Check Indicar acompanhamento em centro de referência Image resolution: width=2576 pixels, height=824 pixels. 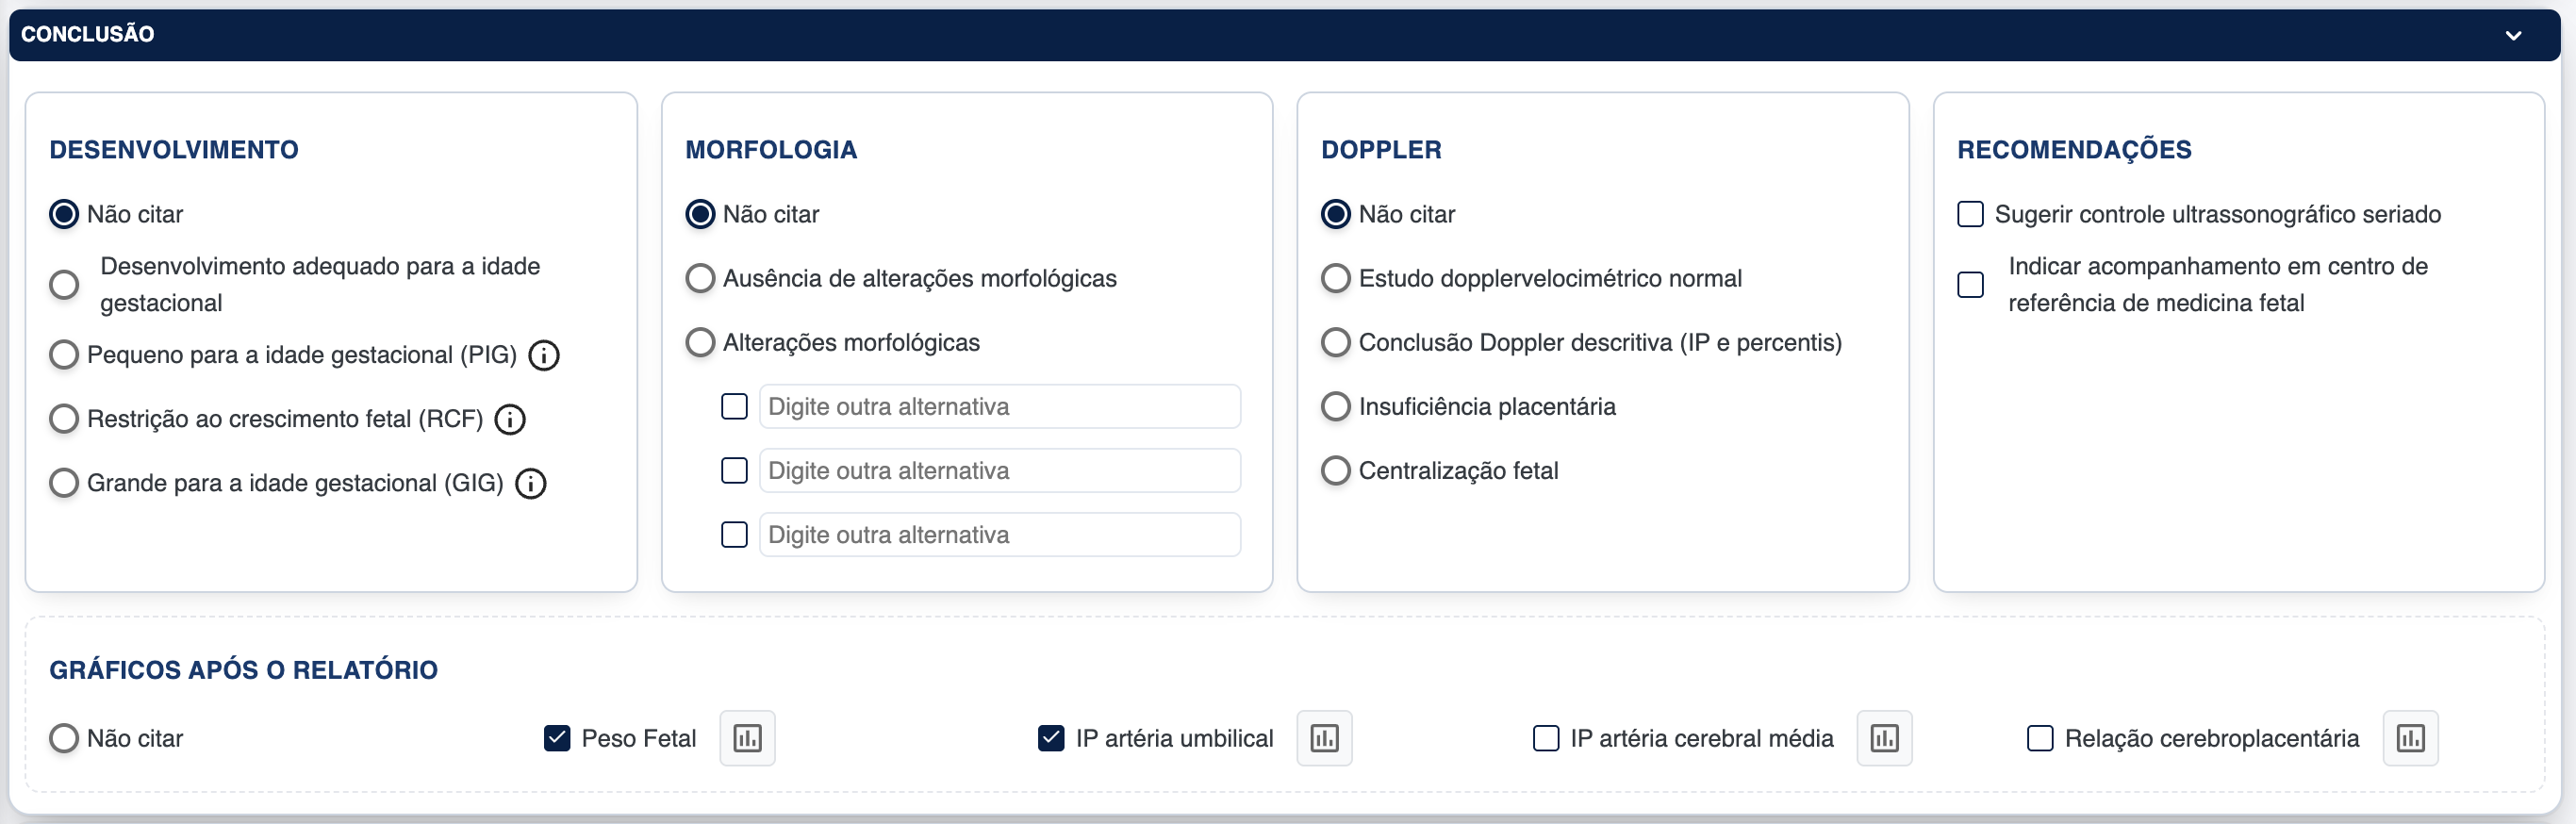[x=1970, y=285]
